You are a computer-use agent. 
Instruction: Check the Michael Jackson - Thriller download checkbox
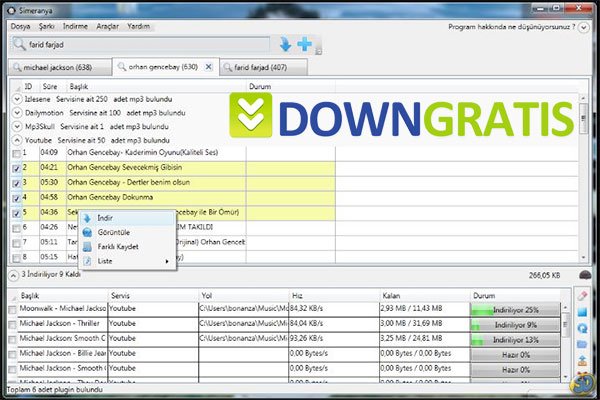click(x=12, y=325)
